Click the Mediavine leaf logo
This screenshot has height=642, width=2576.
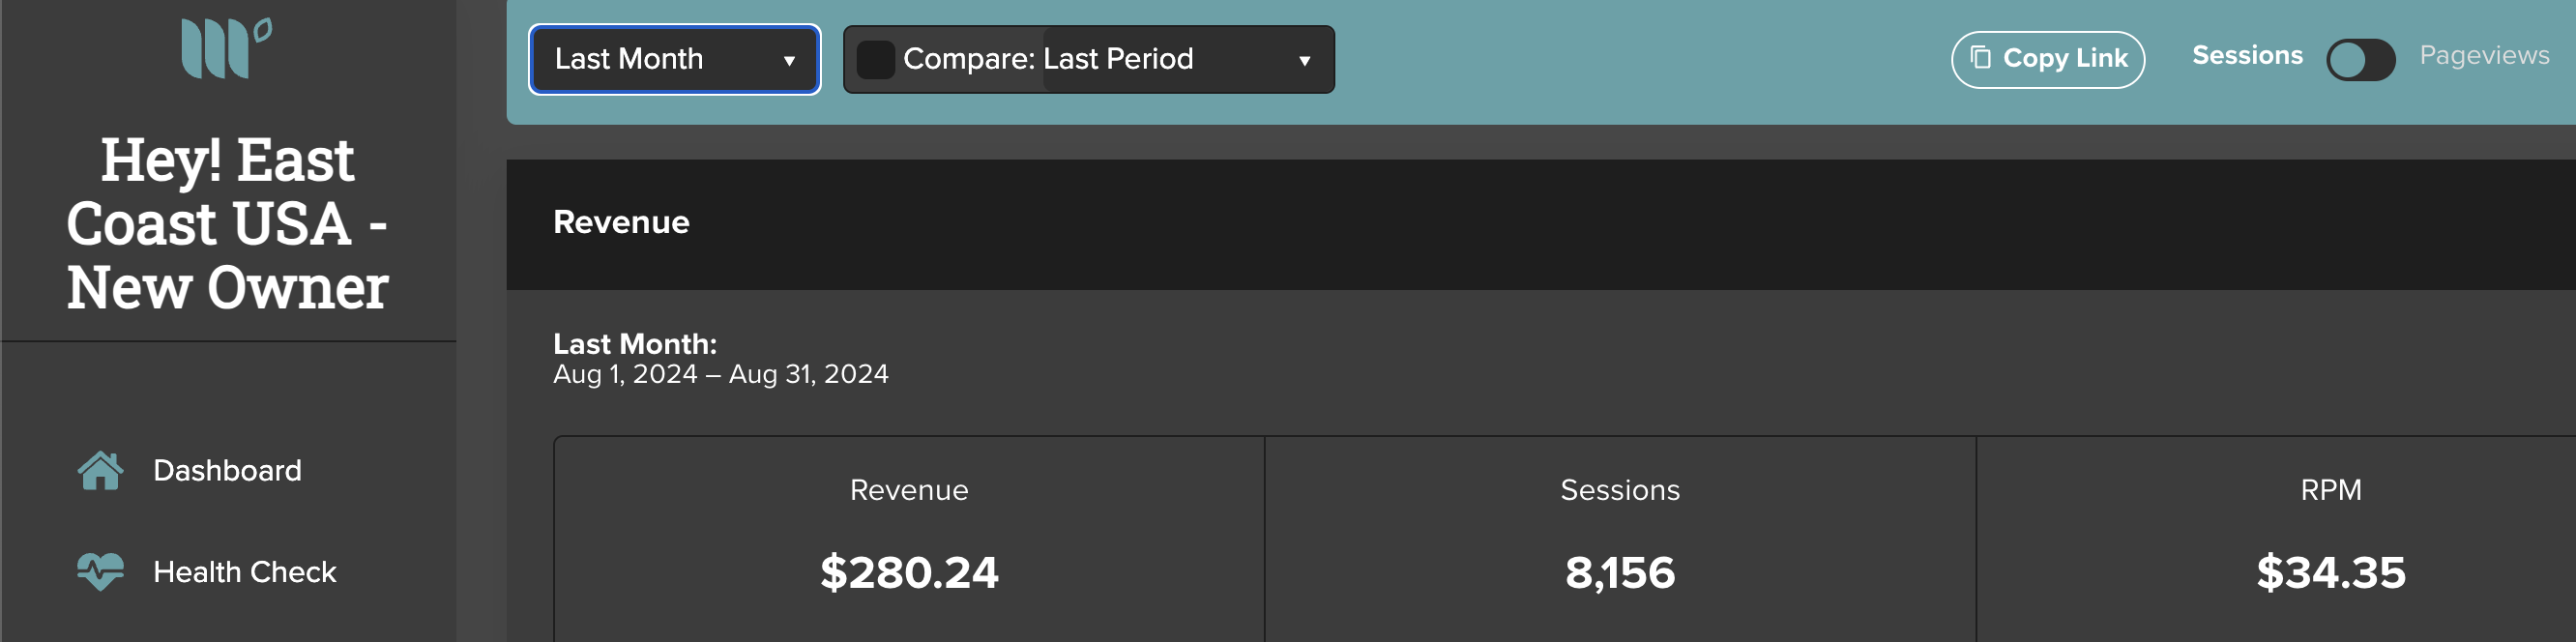pos(227,47)
